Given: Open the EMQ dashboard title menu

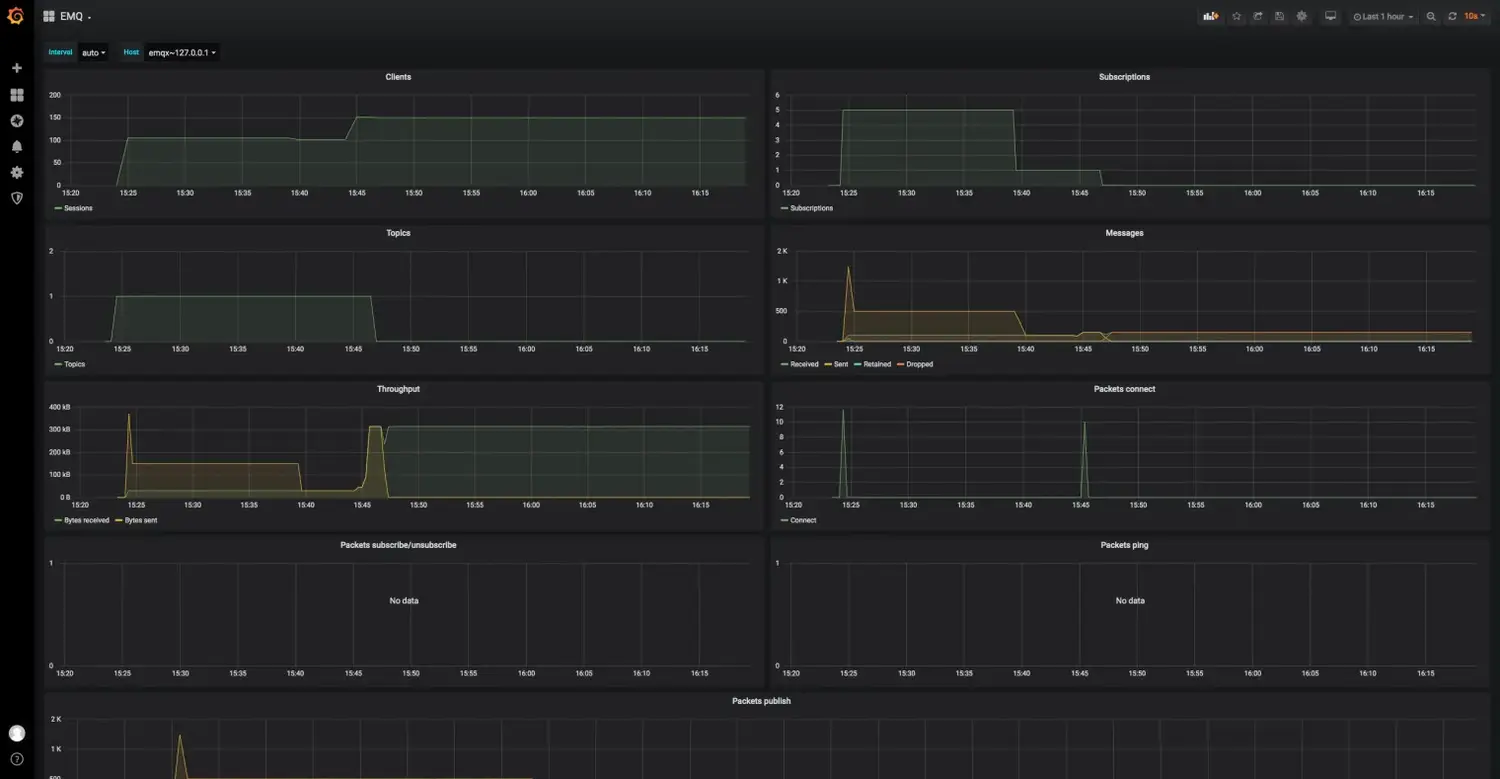Looking at the screenshot, I should click(x=71, y=16).
